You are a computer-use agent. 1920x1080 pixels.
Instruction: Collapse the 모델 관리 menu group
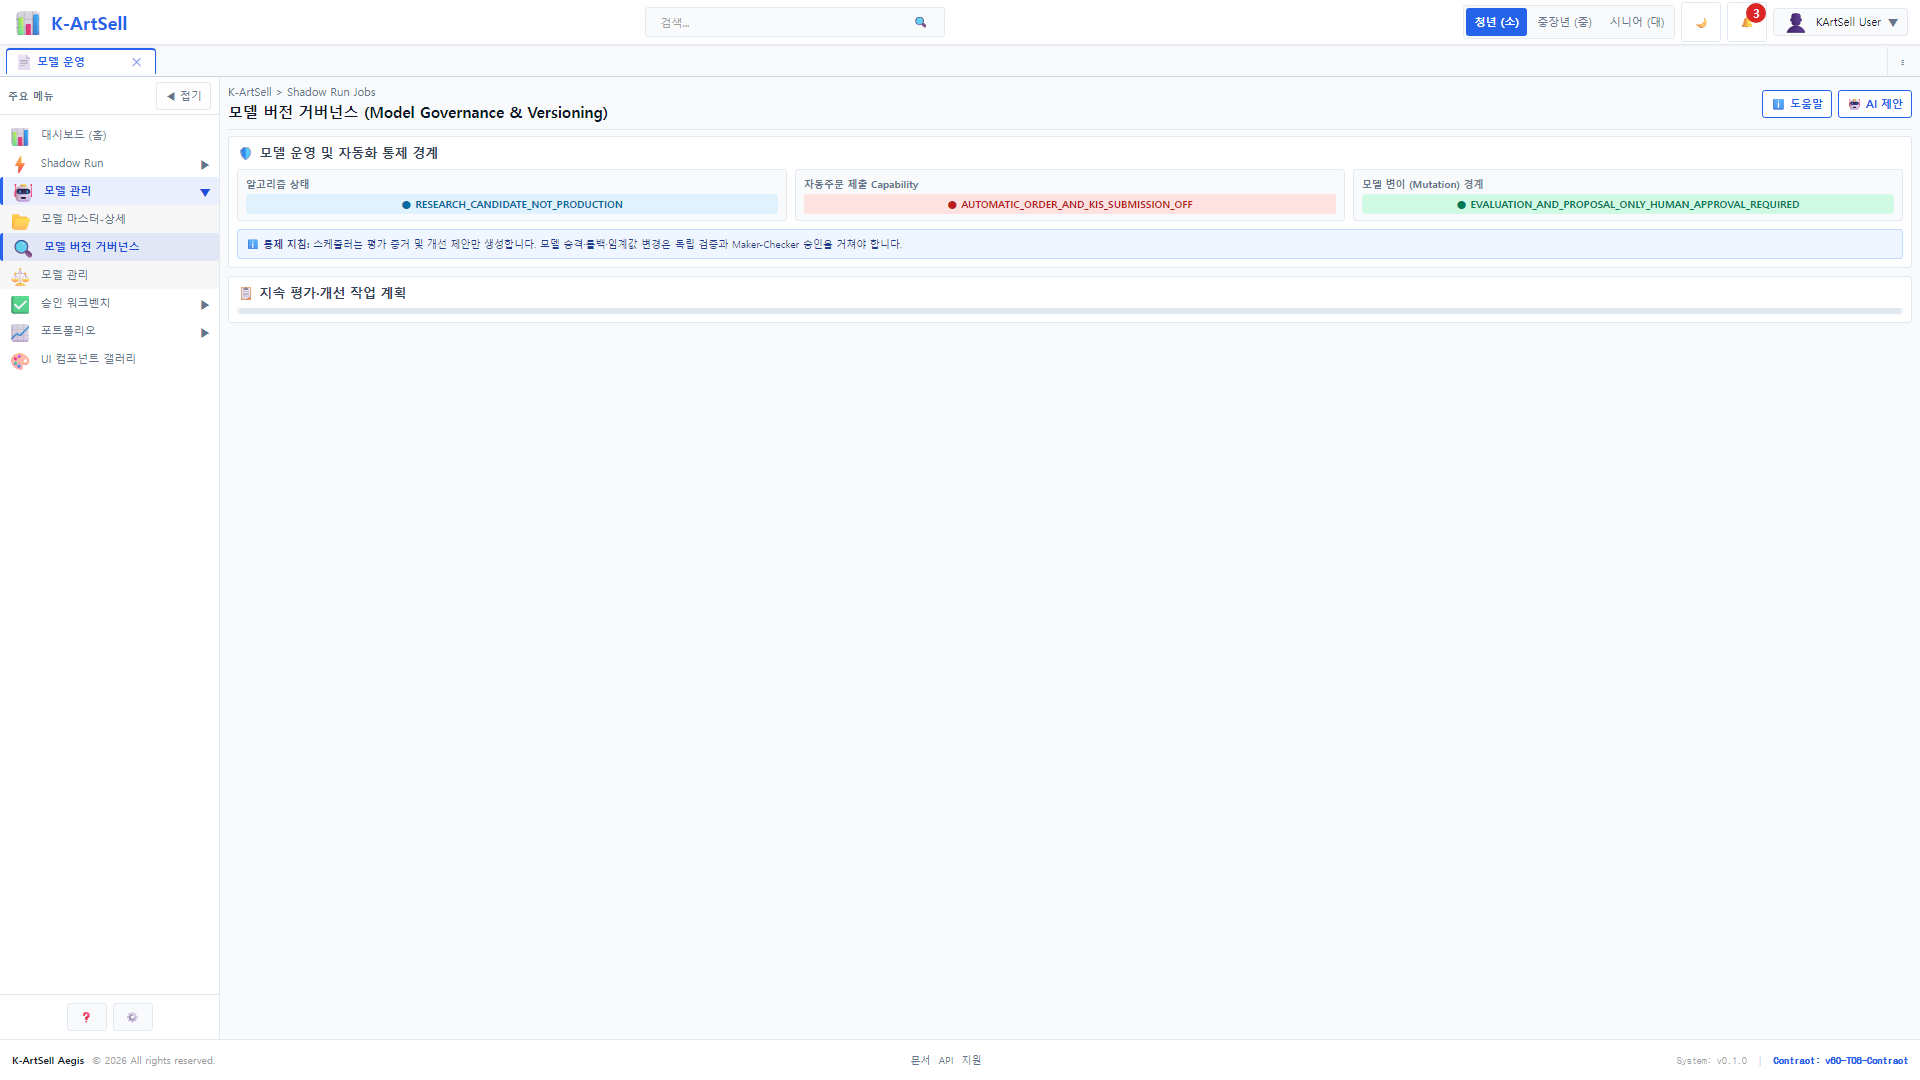click(204, 192)
